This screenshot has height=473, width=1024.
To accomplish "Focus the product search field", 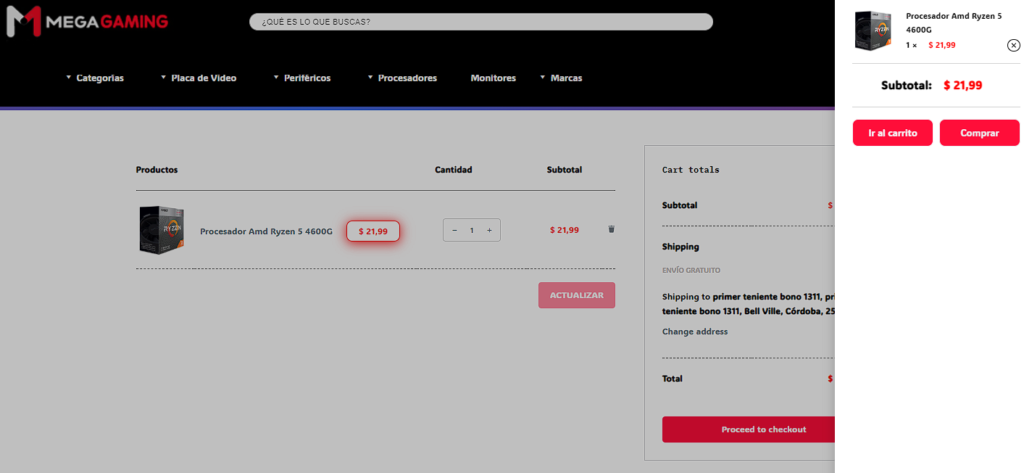I will [x=480, y=22].
